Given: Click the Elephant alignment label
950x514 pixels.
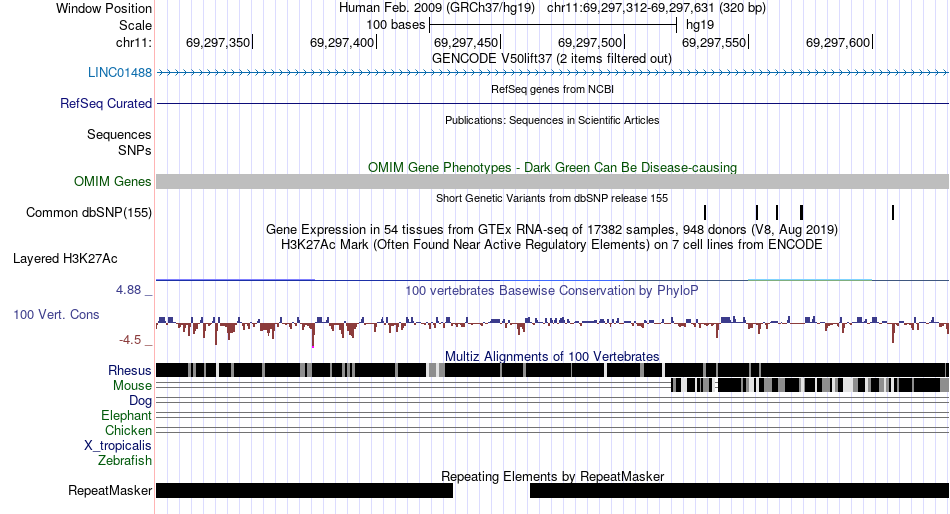Looking at the screenshot, I should point(126,416).
